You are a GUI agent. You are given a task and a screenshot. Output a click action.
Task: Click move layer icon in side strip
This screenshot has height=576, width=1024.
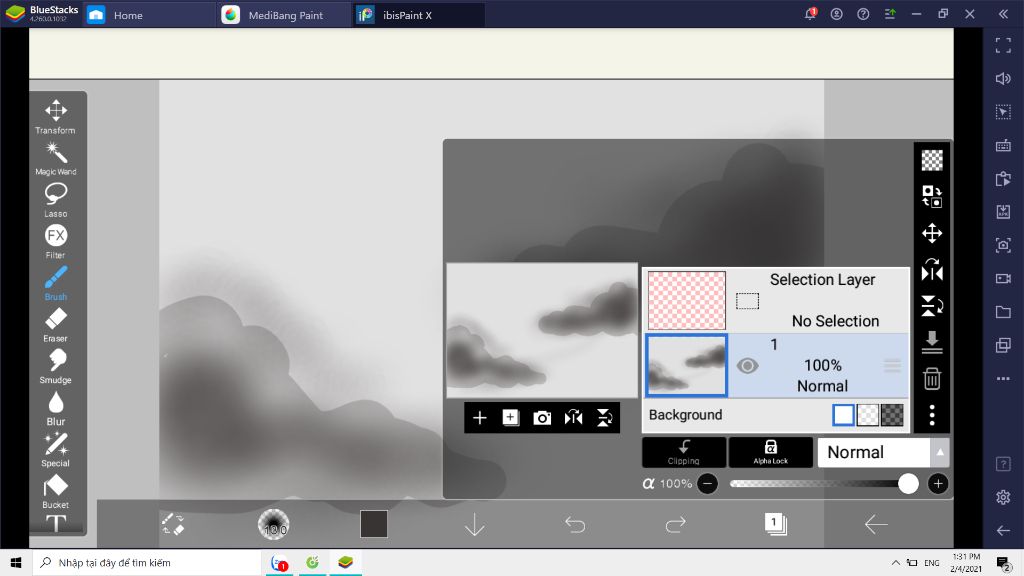[932, 233]
